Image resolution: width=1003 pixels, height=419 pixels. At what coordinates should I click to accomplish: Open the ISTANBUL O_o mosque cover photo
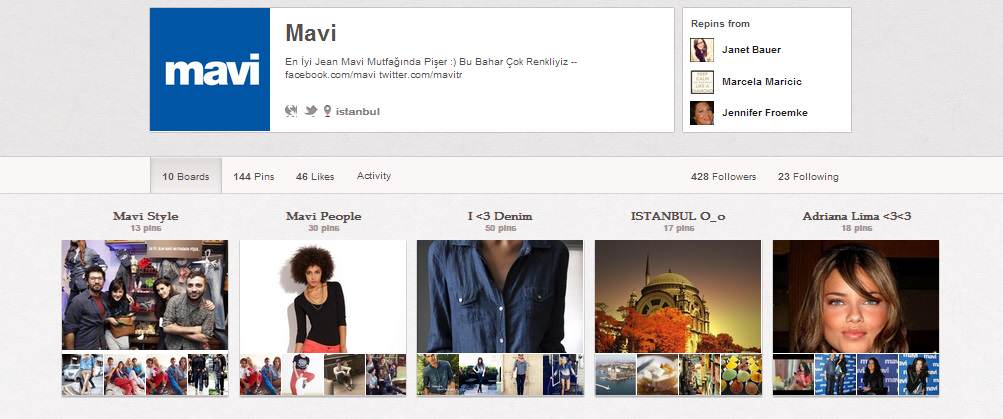[678, 296]
